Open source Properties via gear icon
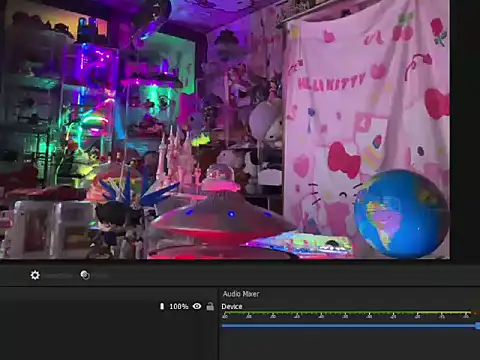 coord(35,275)
